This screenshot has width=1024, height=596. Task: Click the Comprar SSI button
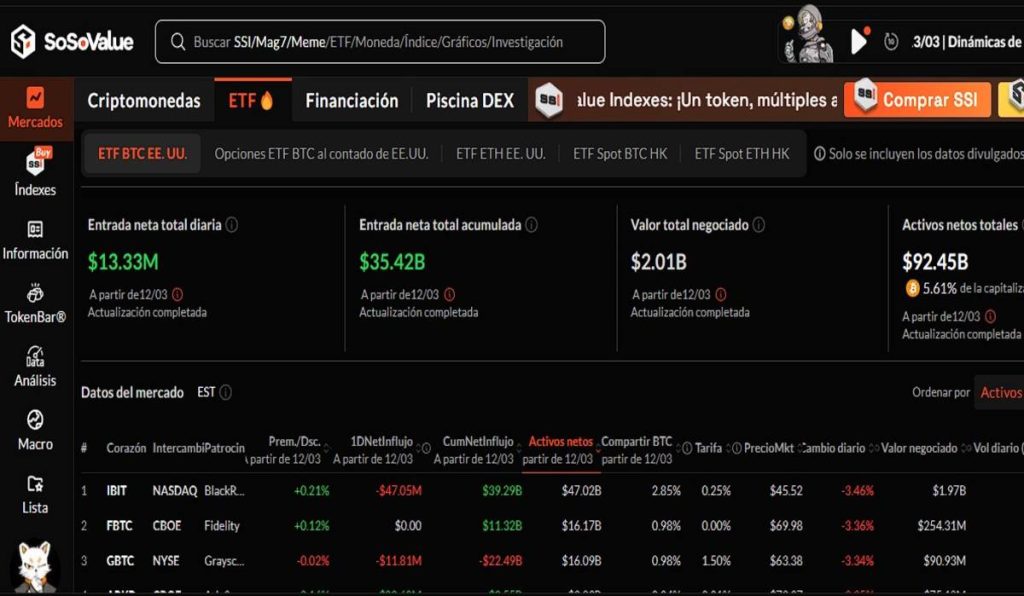point(917,100)
